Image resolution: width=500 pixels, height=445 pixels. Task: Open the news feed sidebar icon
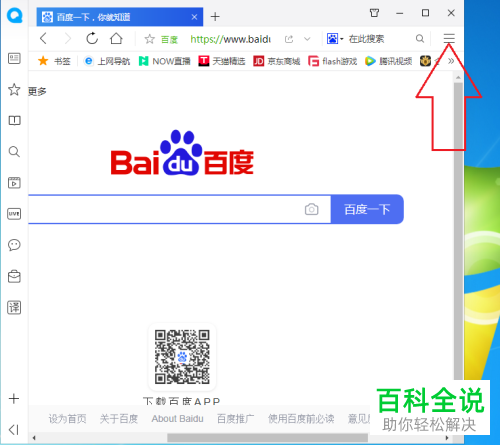pyautogui.click(x=14, y=58)
